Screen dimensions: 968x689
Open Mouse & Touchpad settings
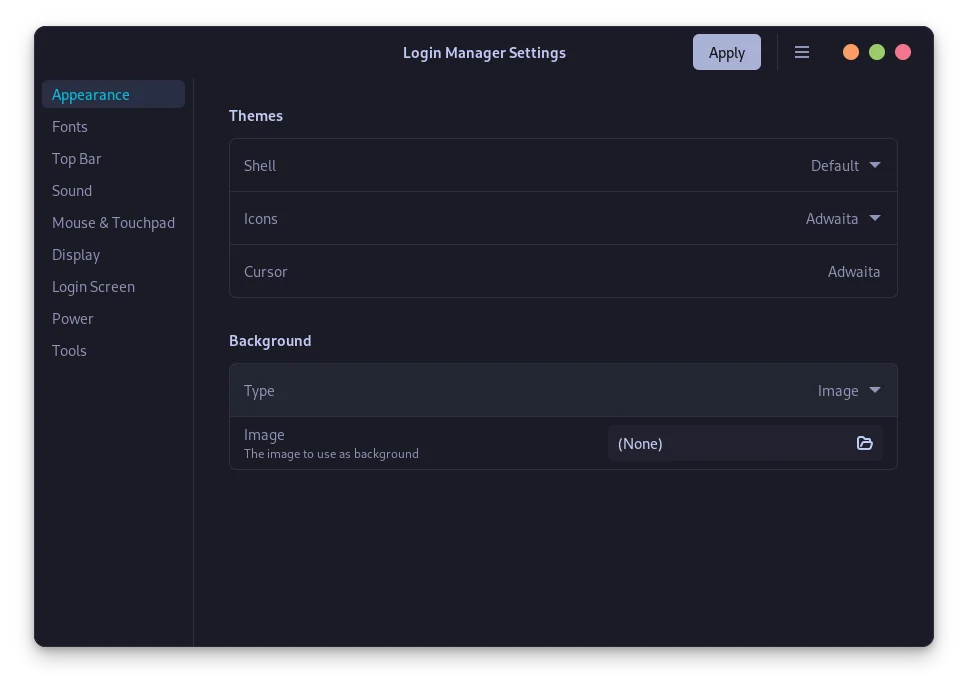tap(113, 222)
